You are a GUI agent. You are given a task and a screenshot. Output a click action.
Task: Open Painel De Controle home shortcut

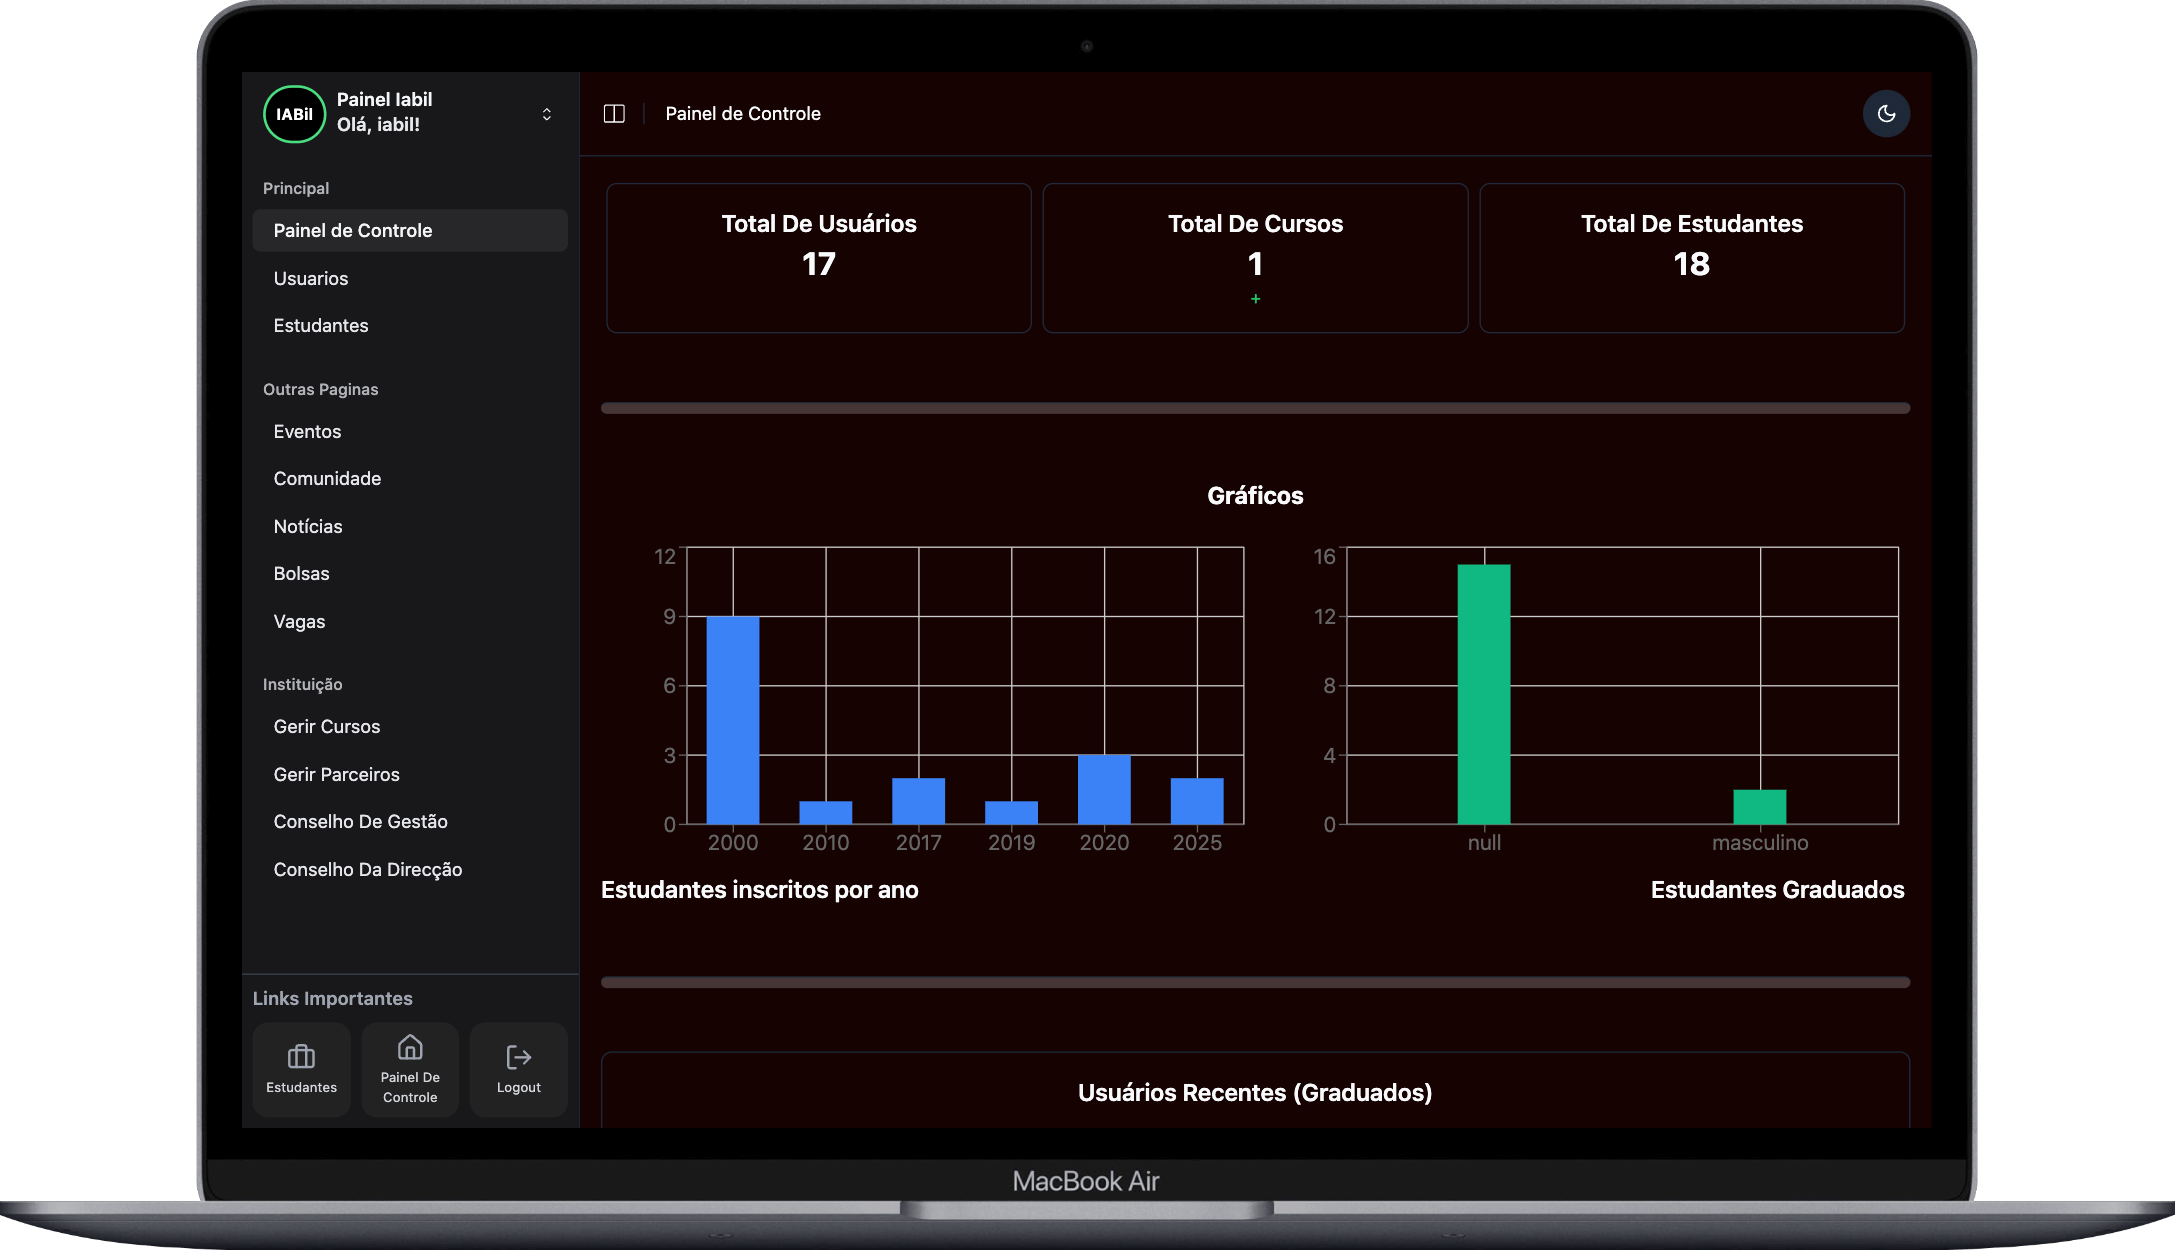[x=410, y=1069]
